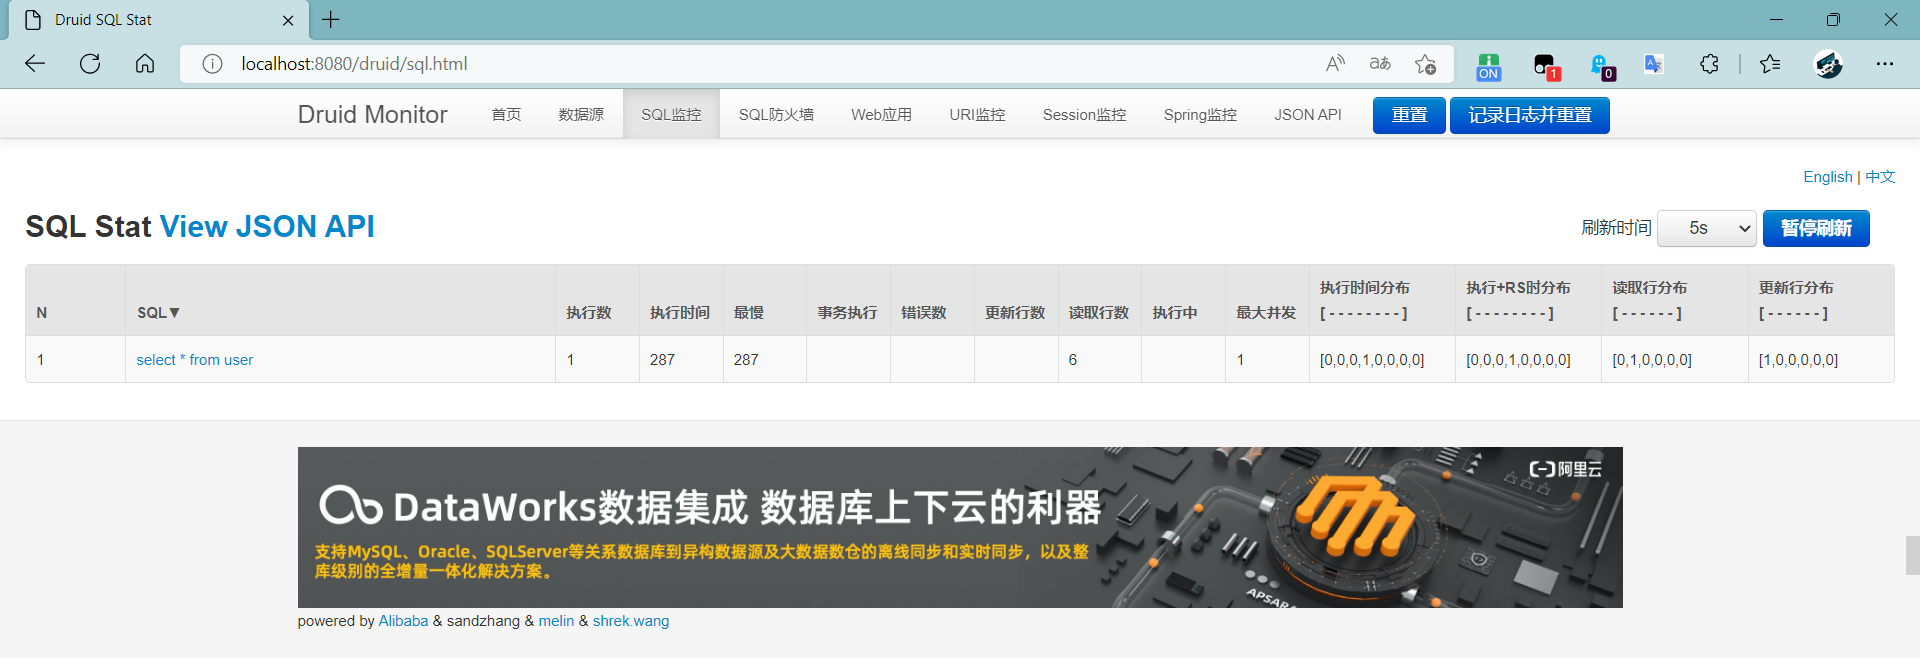Open the DataWorks banner advertisement
Screen dimensions: 1920x660
[960, 527]
